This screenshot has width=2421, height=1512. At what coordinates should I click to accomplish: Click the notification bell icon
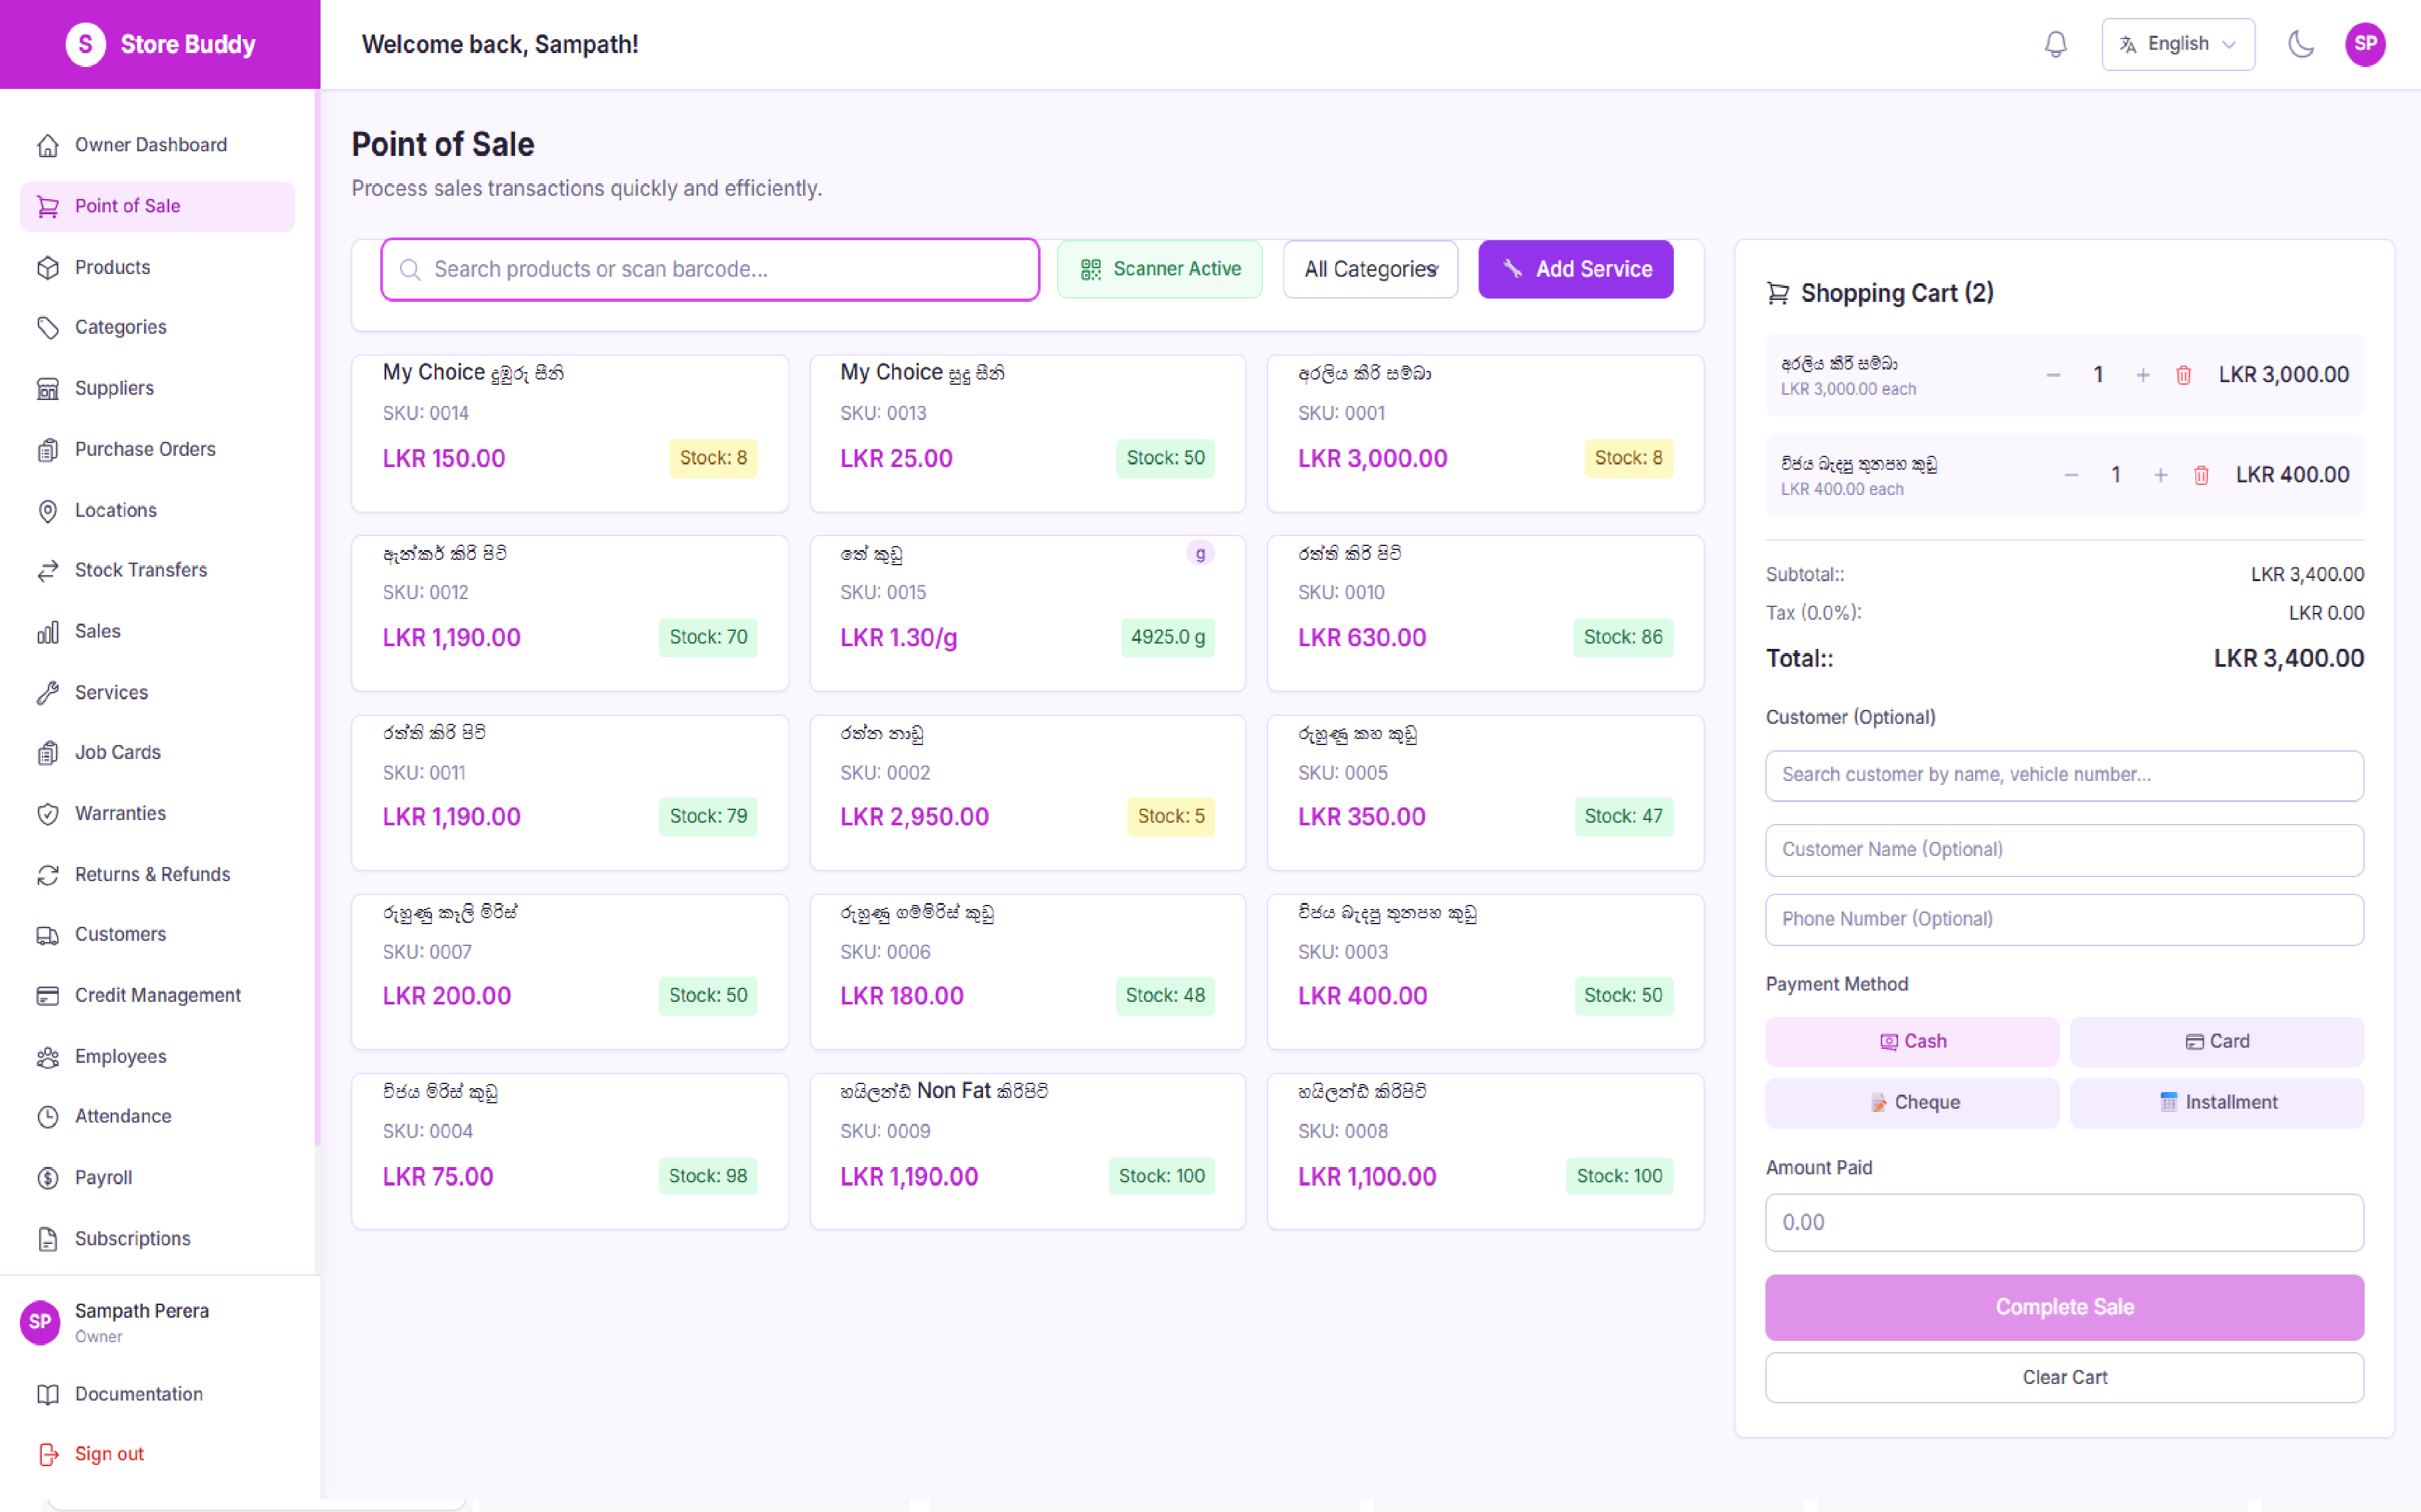coord(2055,44)
